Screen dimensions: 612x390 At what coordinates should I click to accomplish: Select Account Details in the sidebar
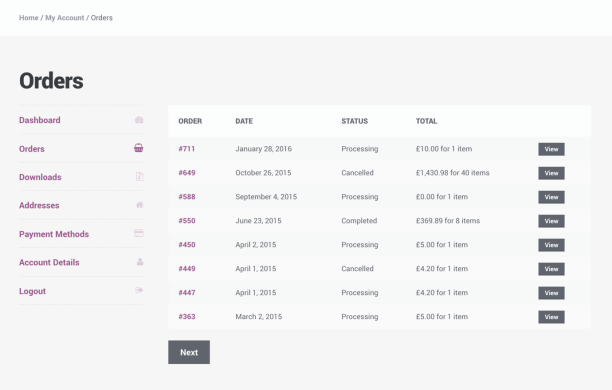(x=49, y=262)
